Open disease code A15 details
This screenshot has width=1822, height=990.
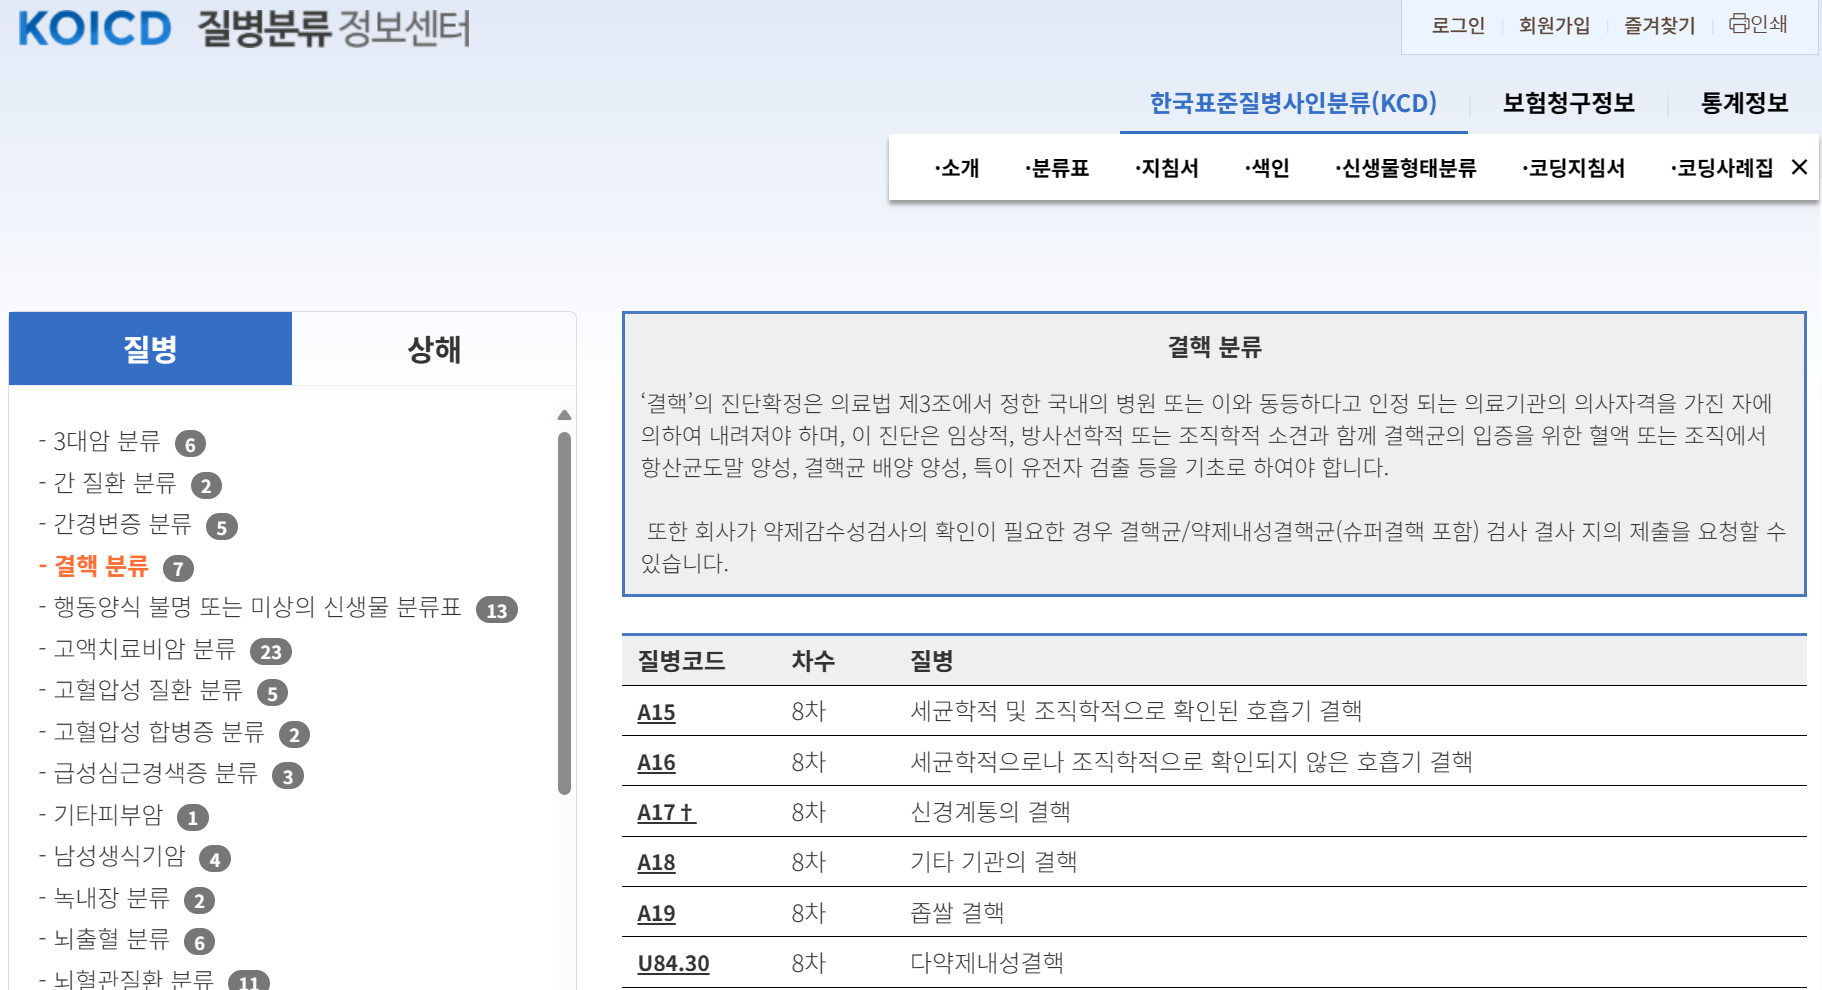[x=655, y=713]
